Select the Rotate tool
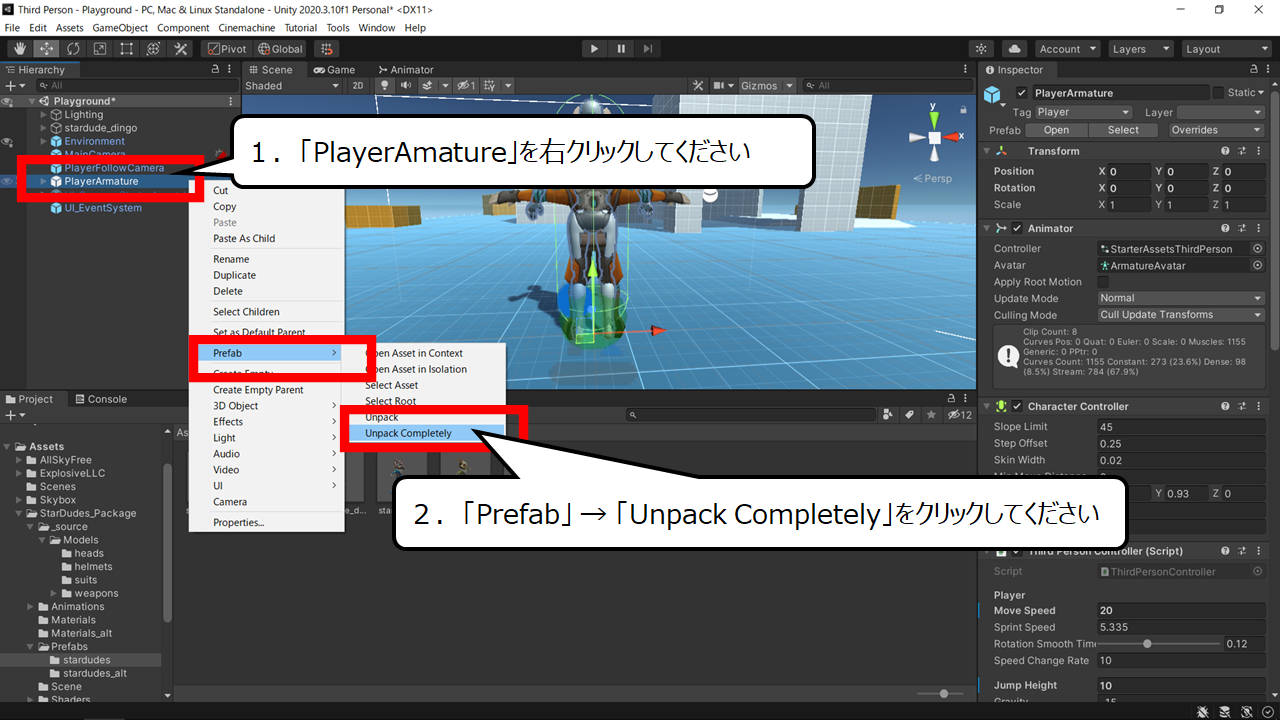The height and width of the screenshot is (720, 1280). point(73,49)
